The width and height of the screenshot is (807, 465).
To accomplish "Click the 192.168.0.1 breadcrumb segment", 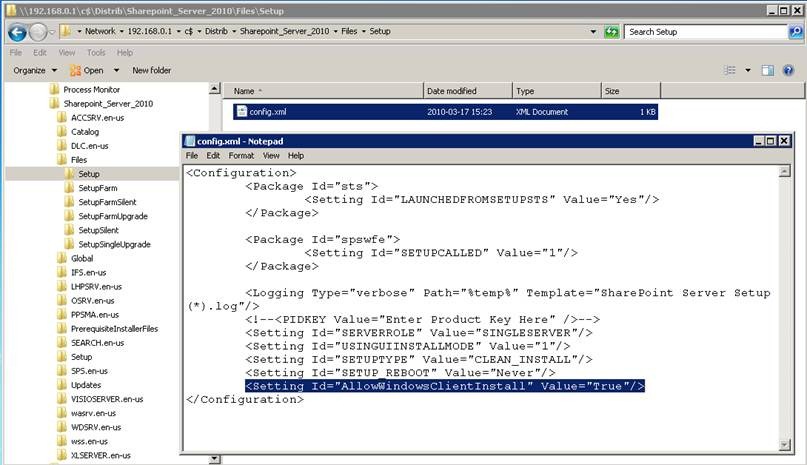I will [x=149, y=31].
